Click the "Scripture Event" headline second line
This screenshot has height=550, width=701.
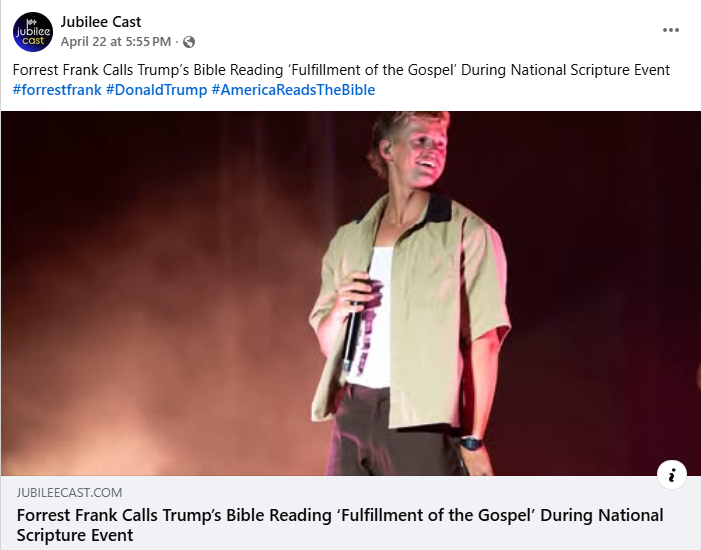point(75,536)
